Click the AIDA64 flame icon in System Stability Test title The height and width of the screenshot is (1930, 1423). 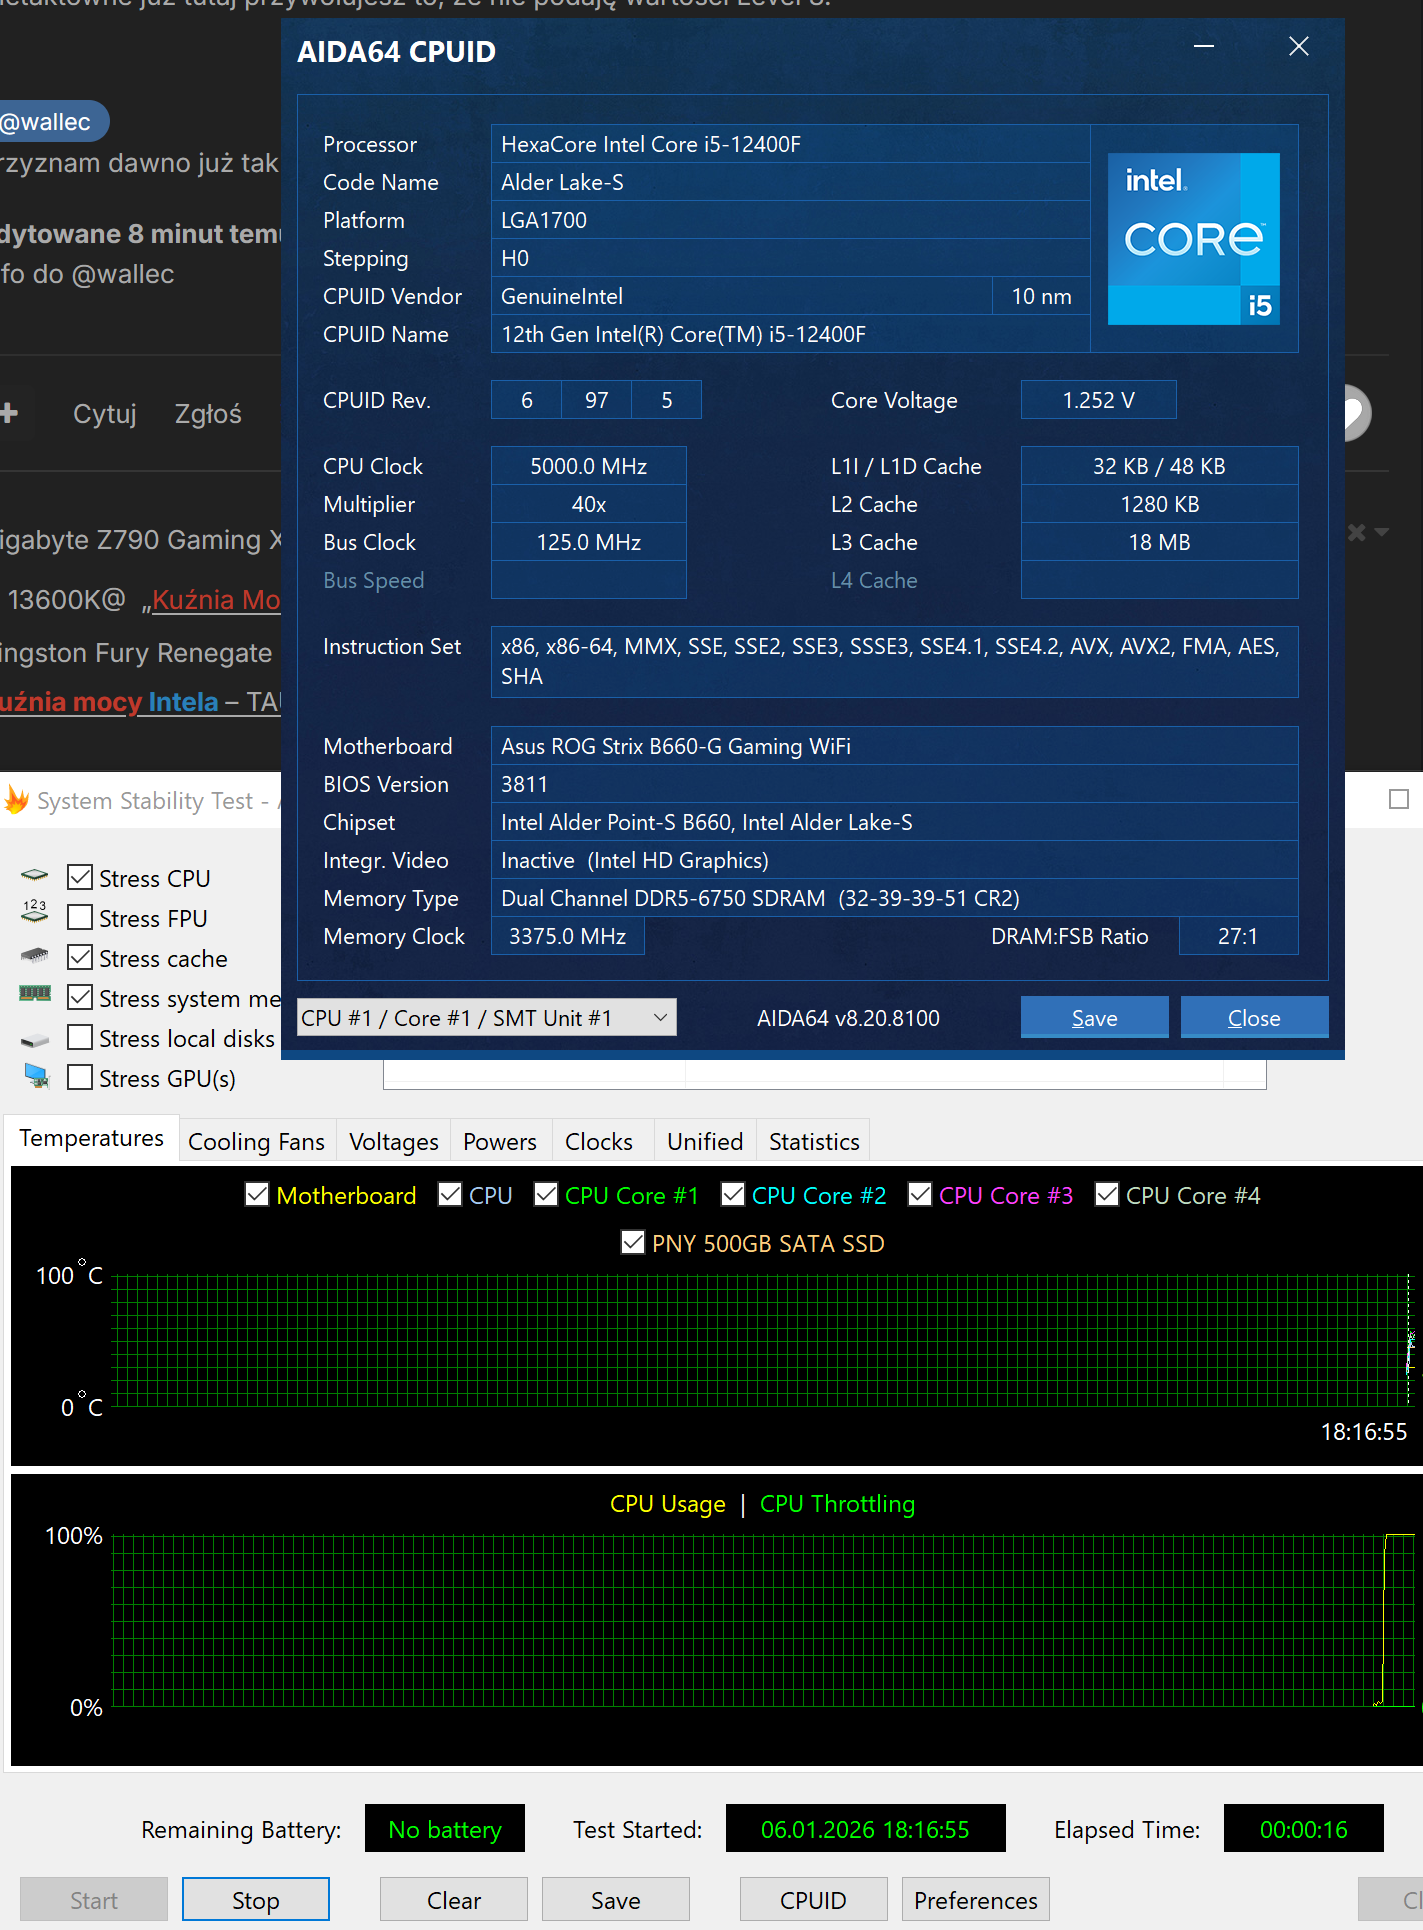(17, 800)
